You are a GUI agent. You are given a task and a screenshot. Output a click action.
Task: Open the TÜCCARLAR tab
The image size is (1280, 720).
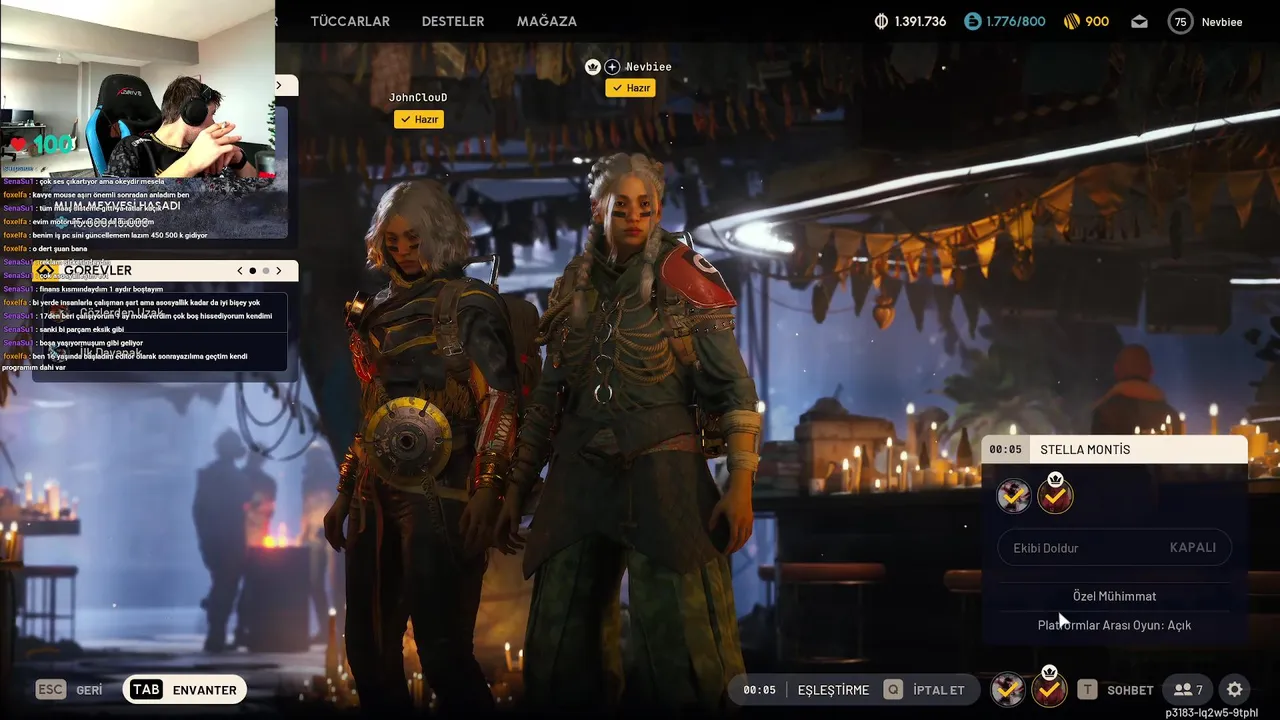coord(350,21)
